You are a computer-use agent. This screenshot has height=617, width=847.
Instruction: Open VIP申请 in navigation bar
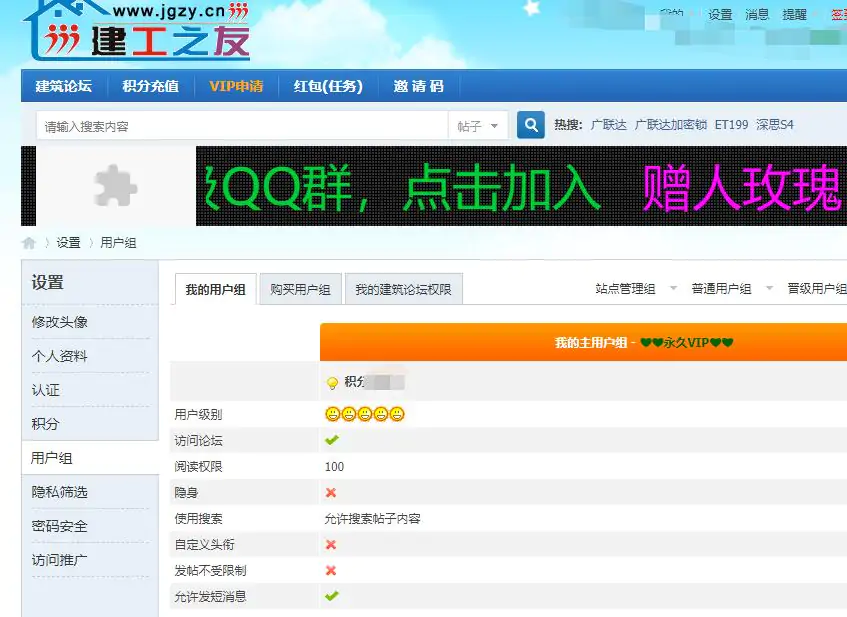236,86
